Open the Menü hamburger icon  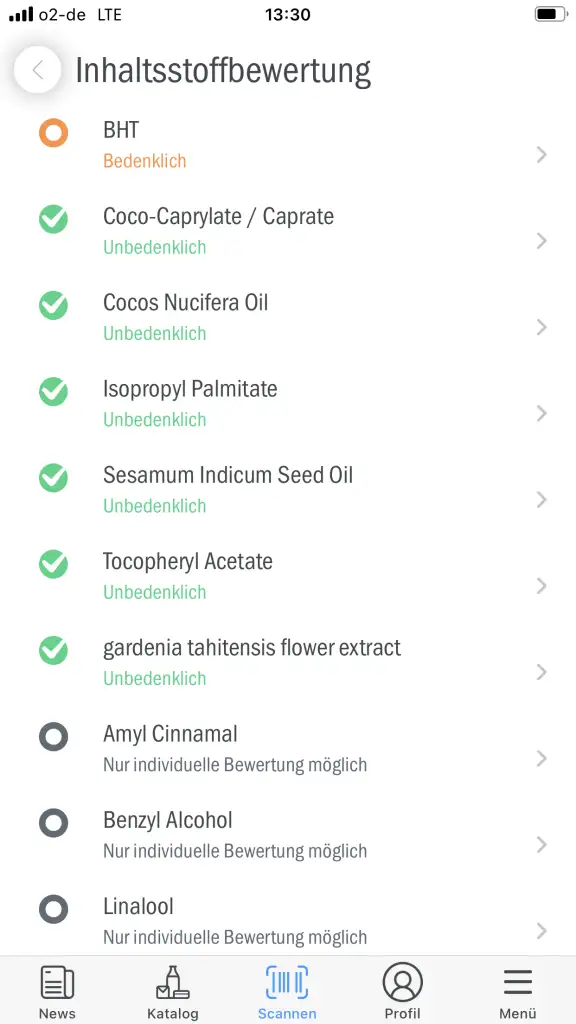pos(518,982)
